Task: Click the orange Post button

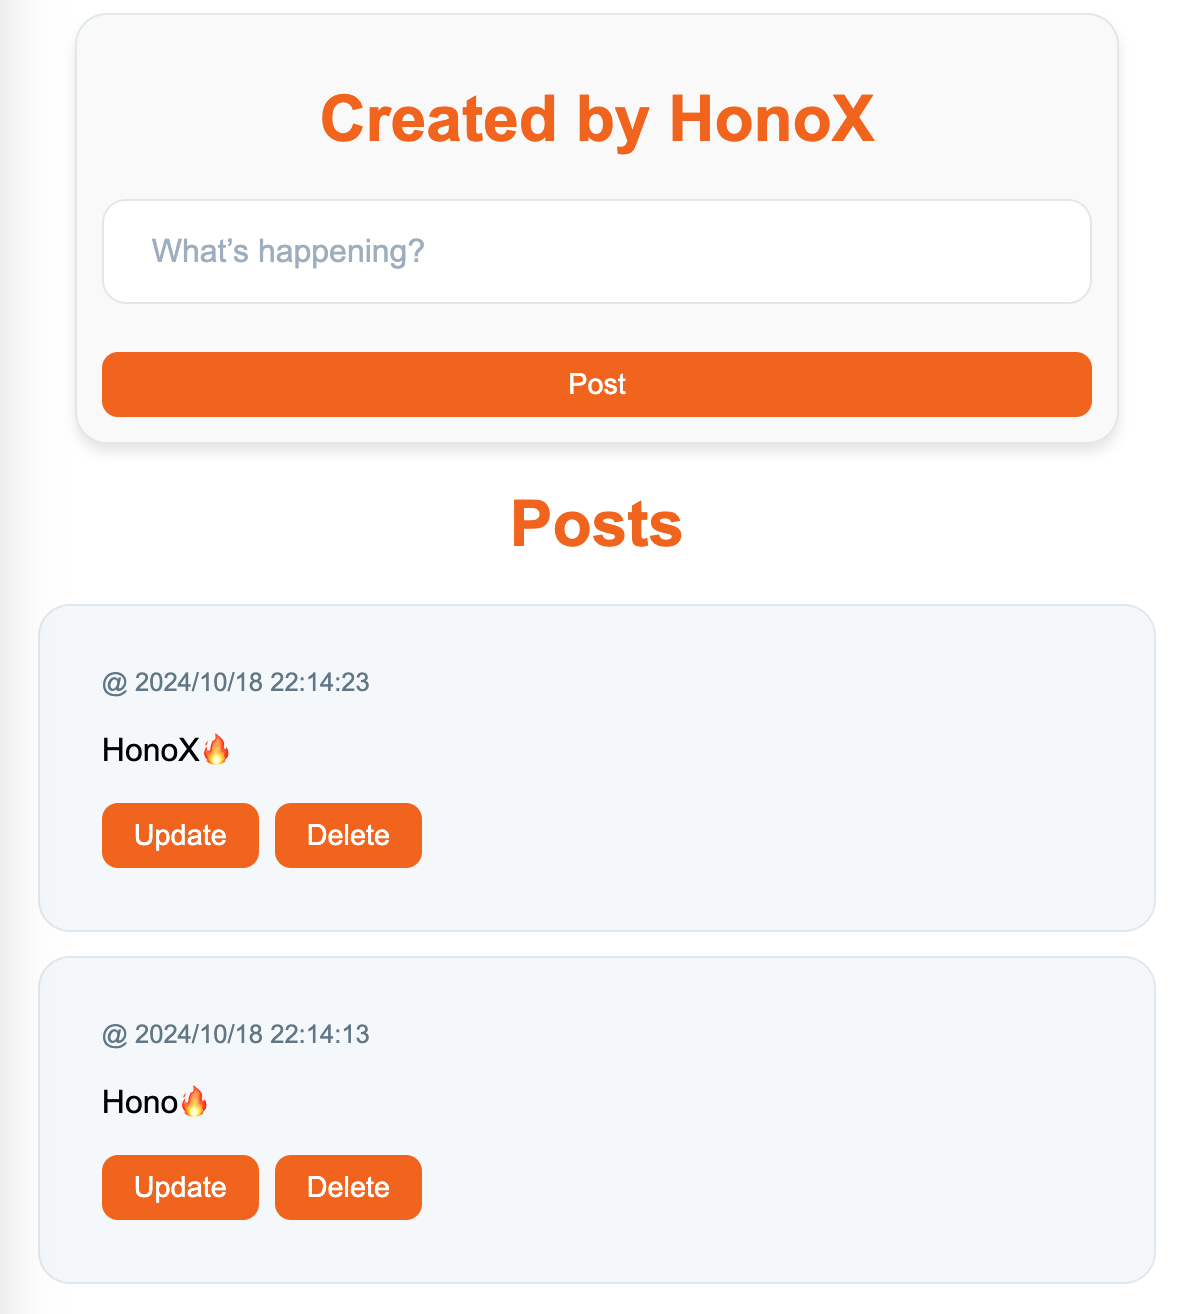Action: coord(596,384)
